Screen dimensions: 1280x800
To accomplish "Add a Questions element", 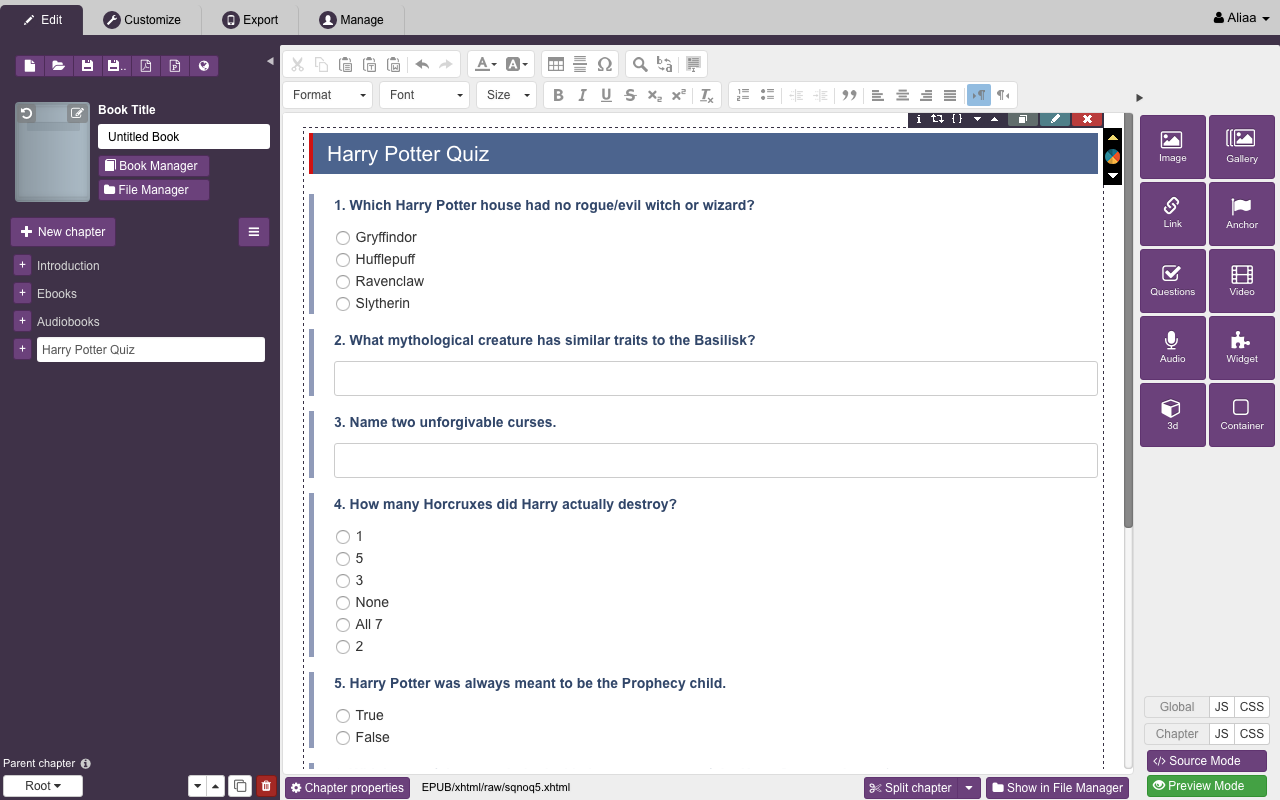I will coord(1172,280).
